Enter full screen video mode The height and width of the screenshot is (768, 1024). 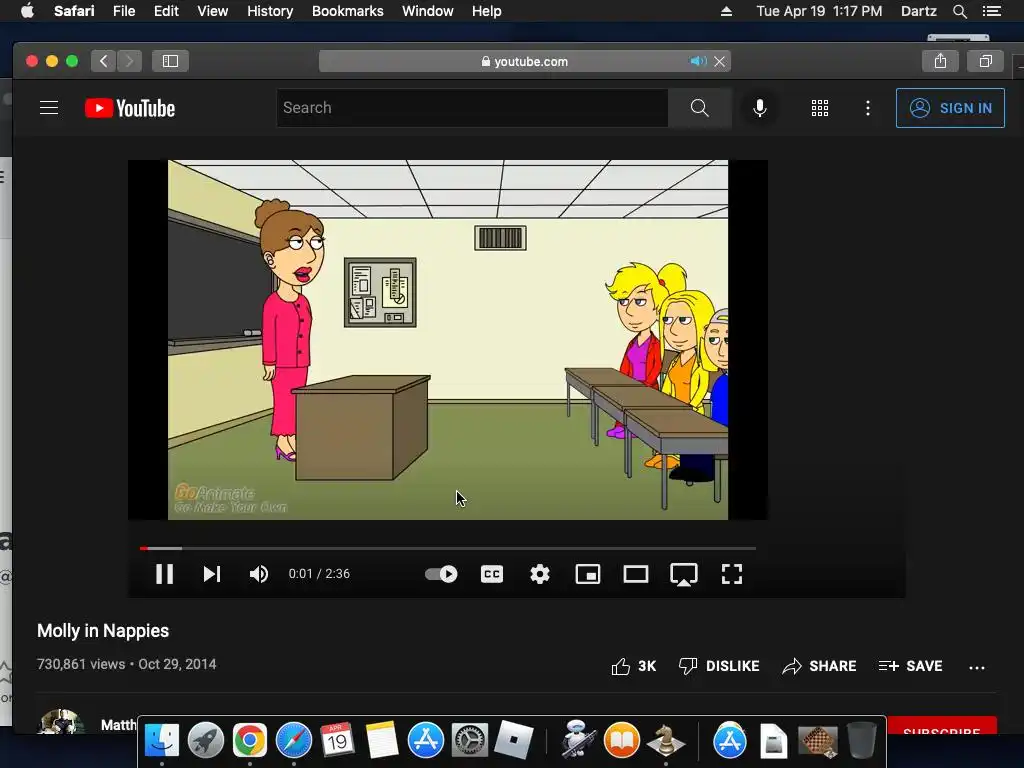tap(731, 574)
